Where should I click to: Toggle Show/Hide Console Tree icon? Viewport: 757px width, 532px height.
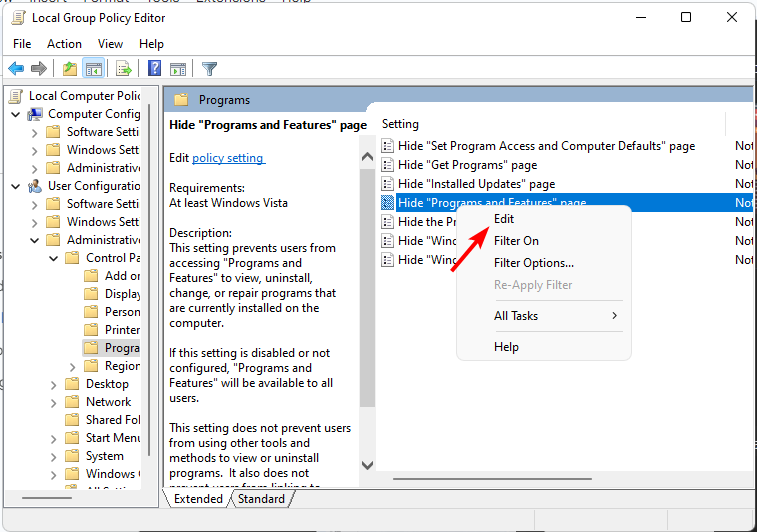coord(94,69)
